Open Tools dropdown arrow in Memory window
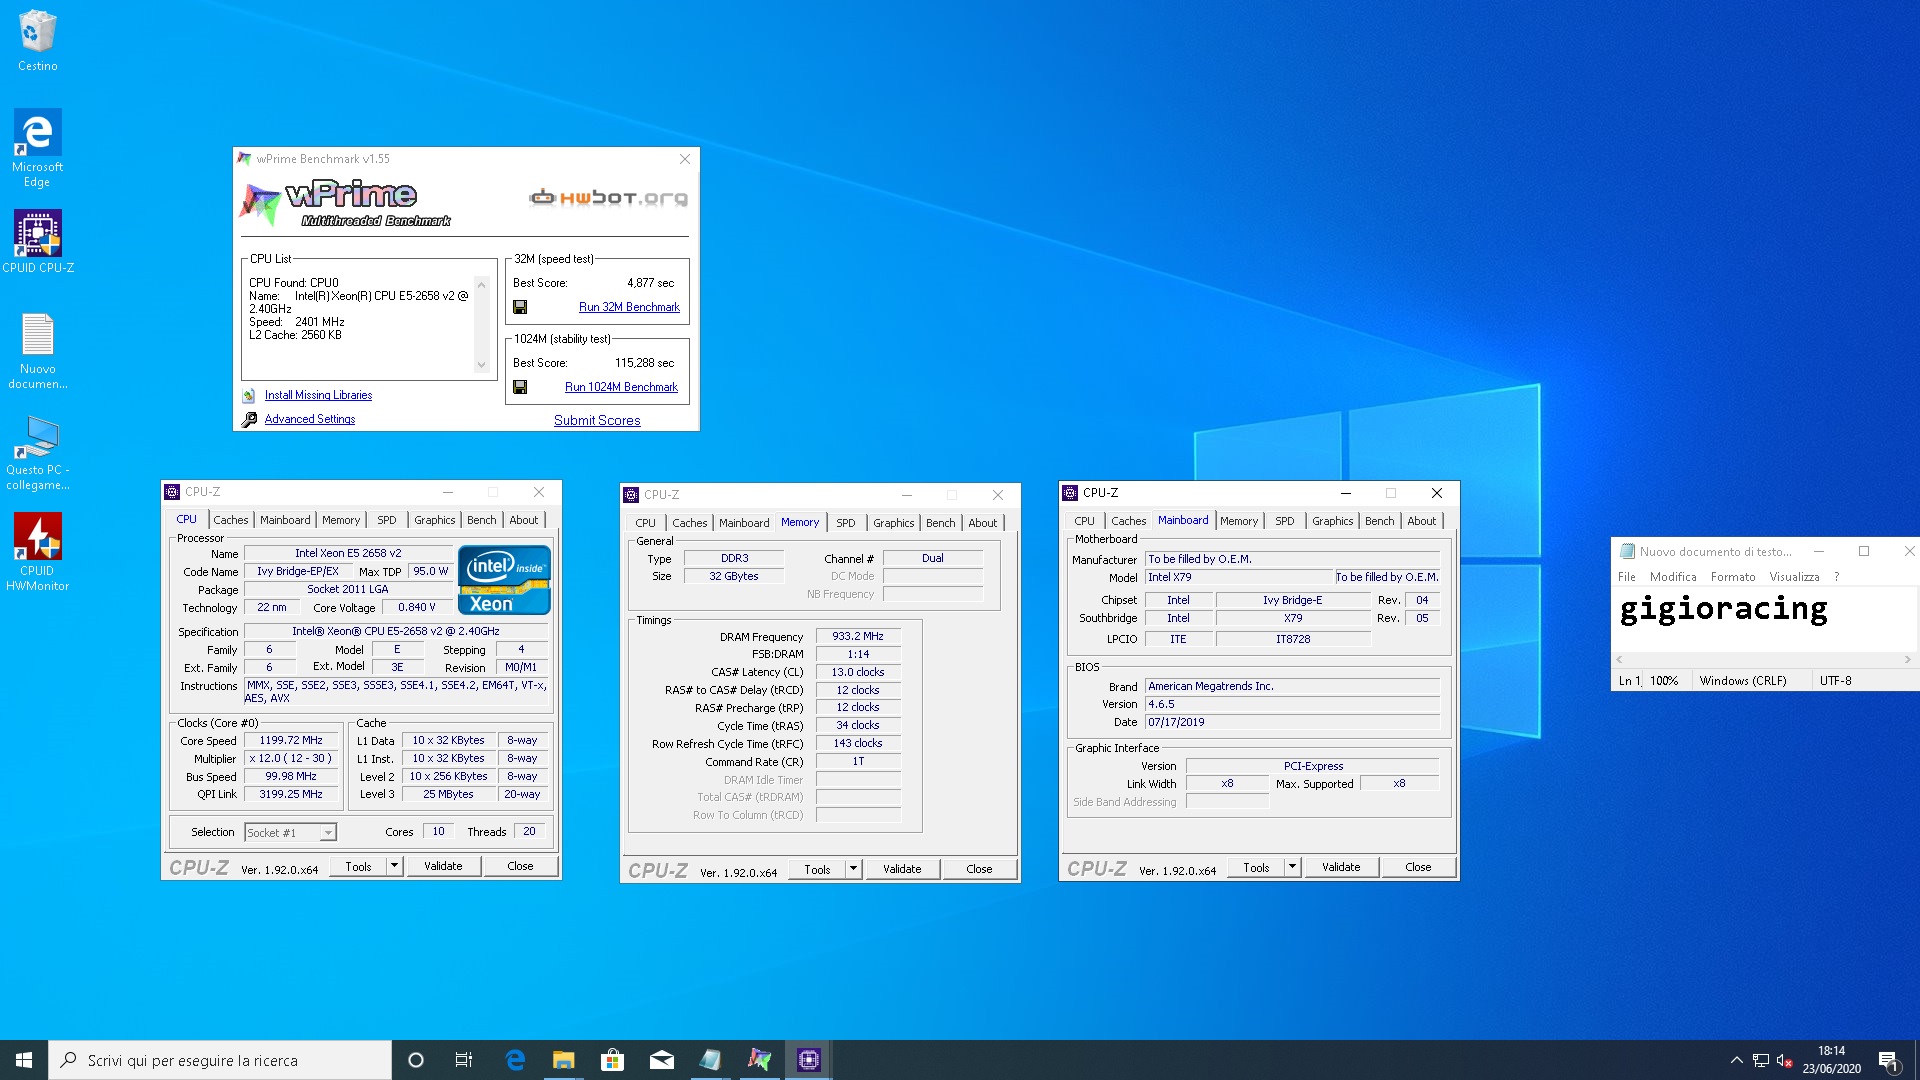Screen dimensions: 1920x1080 tap(853, 869)
